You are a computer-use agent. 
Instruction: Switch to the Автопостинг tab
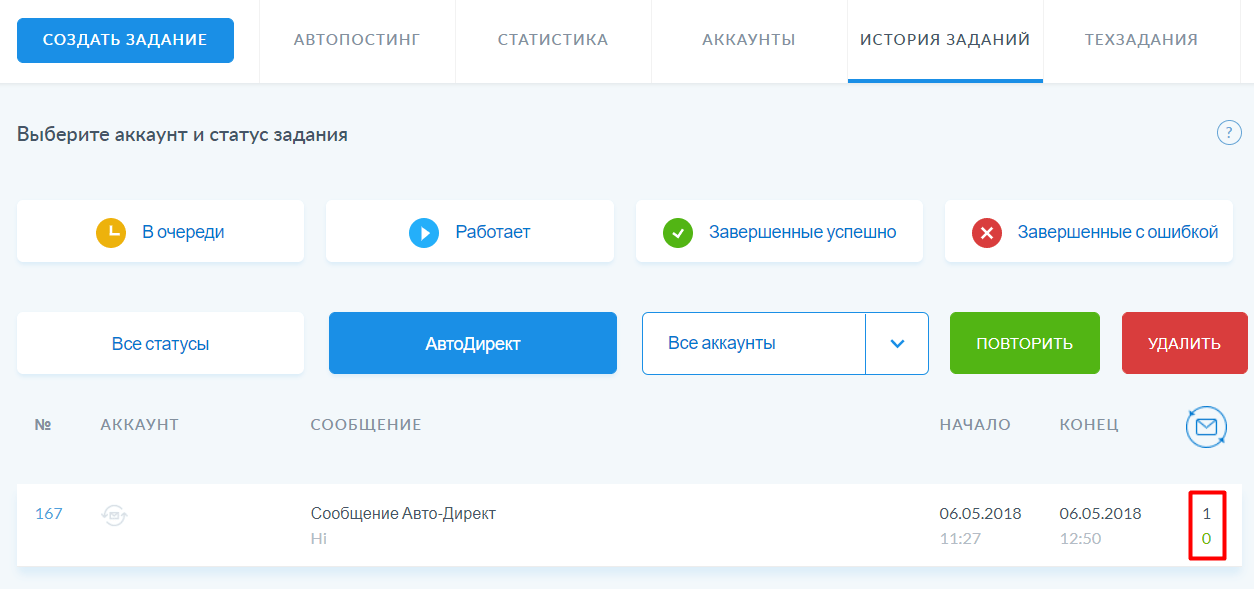[357, 40]
